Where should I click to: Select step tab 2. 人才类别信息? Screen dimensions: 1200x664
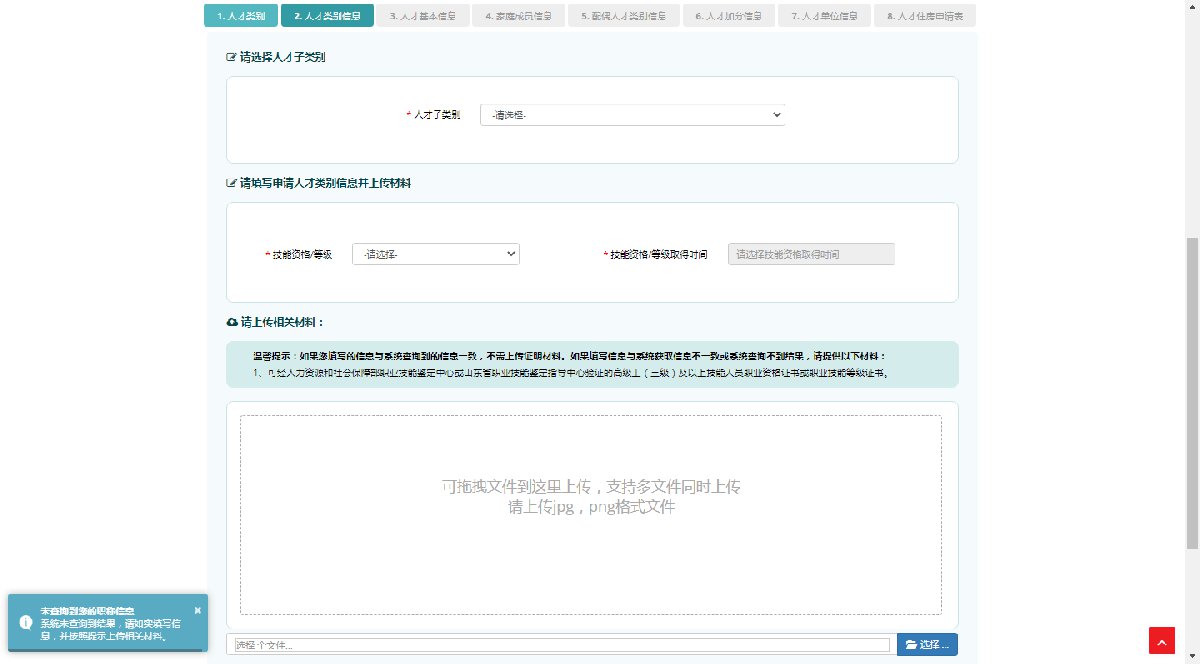(328, 16)
